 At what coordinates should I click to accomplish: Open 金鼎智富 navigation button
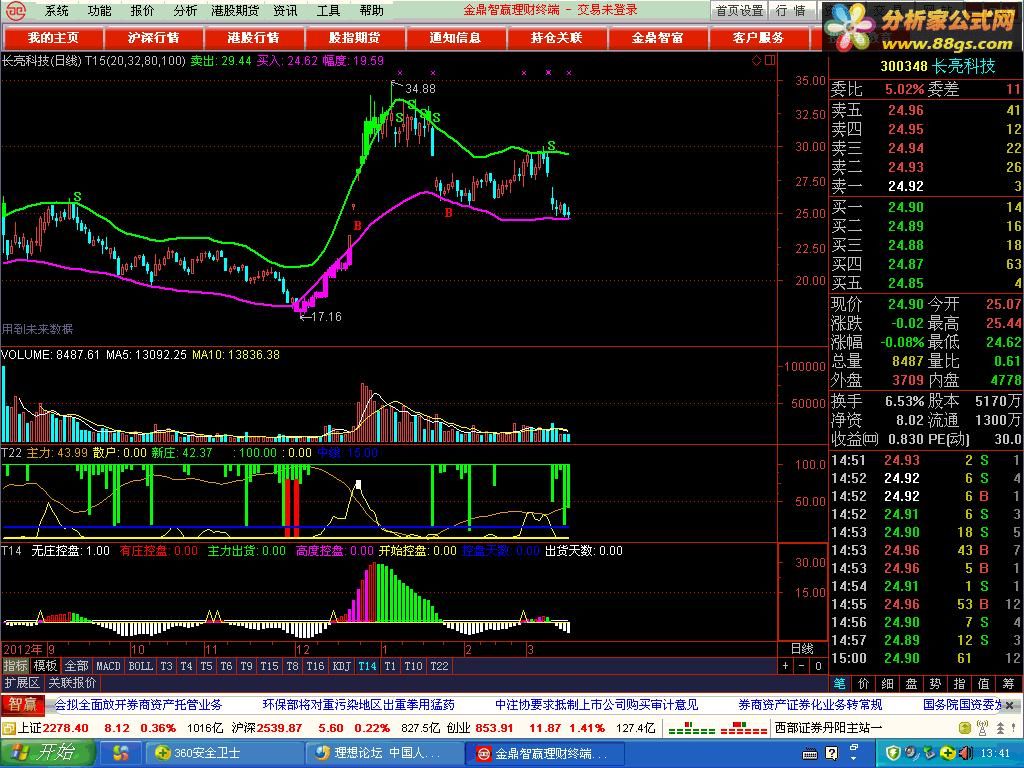coord(657,38)
